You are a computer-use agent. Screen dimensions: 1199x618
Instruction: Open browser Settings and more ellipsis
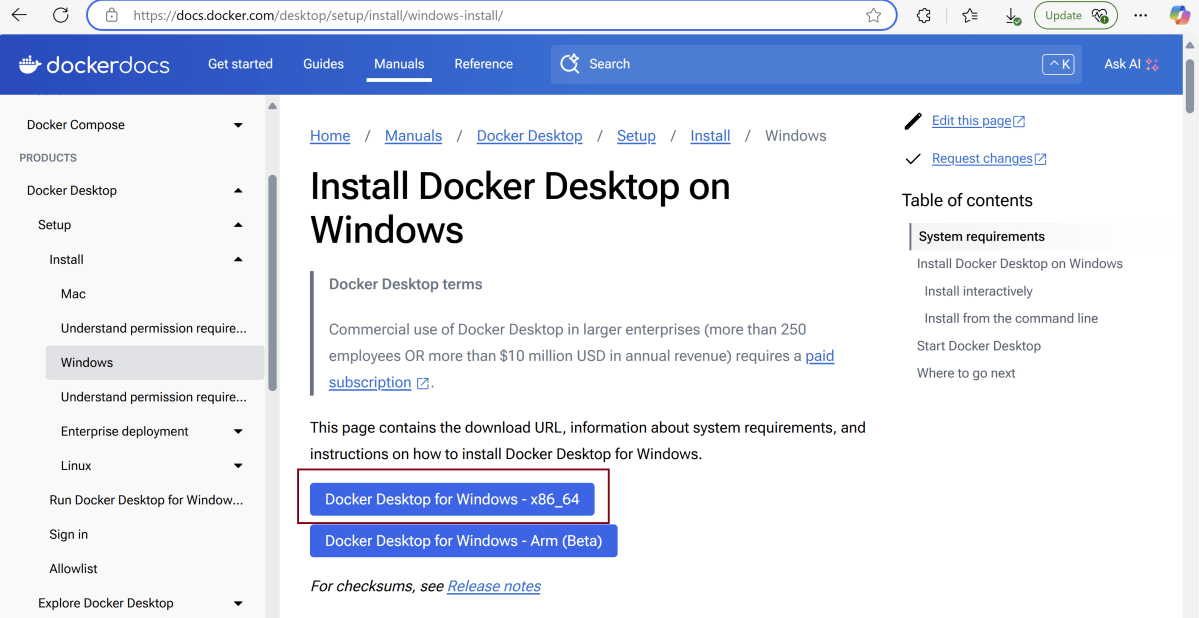click(1141, 15)
